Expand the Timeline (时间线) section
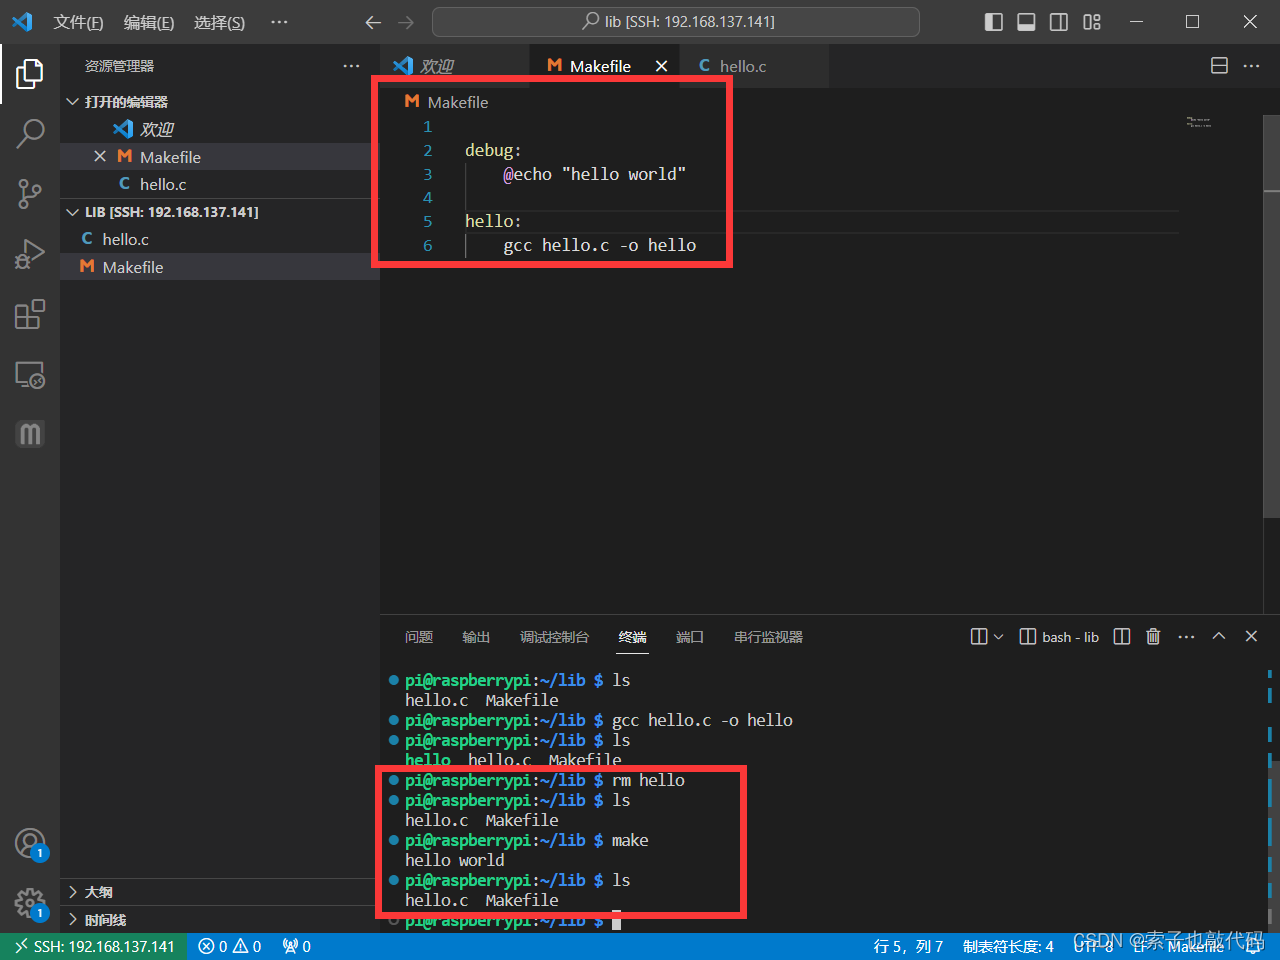This screenshot has height=960, width=1280. pyautogui.click(x=220, y=920)
